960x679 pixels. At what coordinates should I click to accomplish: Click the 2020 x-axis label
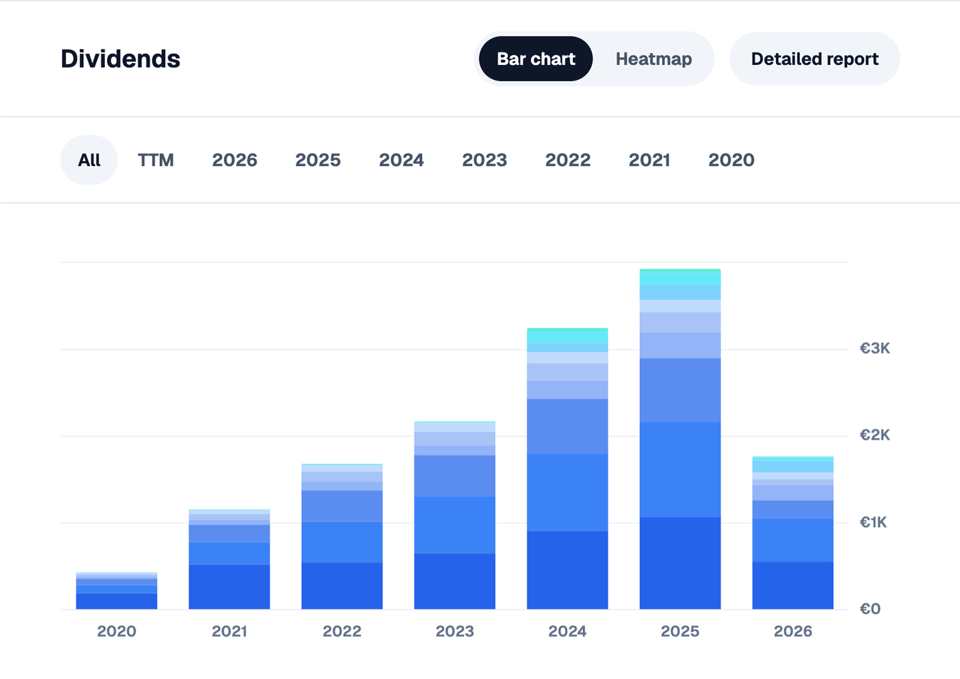(x=116, y=631)
